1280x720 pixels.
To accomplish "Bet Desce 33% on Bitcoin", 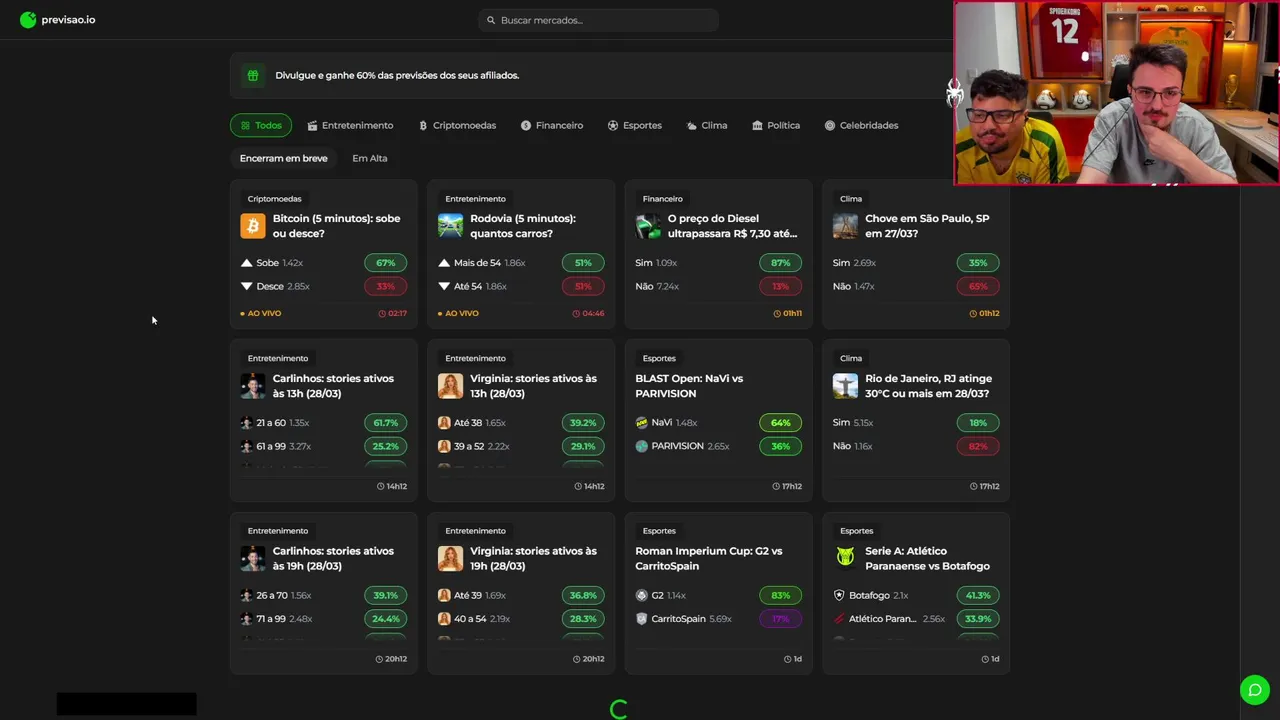I will point(385,286).
